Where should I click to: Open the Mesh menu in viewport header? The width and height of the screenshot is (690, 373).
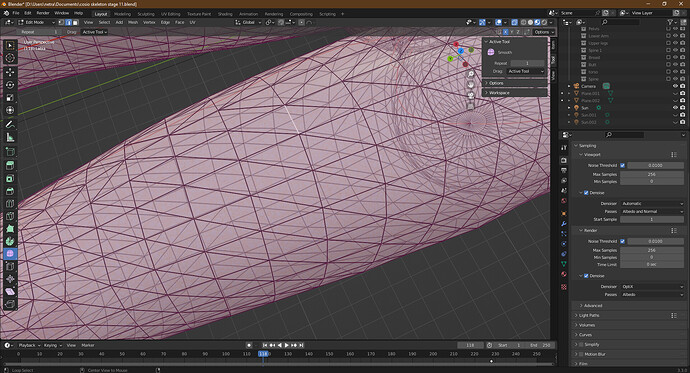[x=133, y=22]
